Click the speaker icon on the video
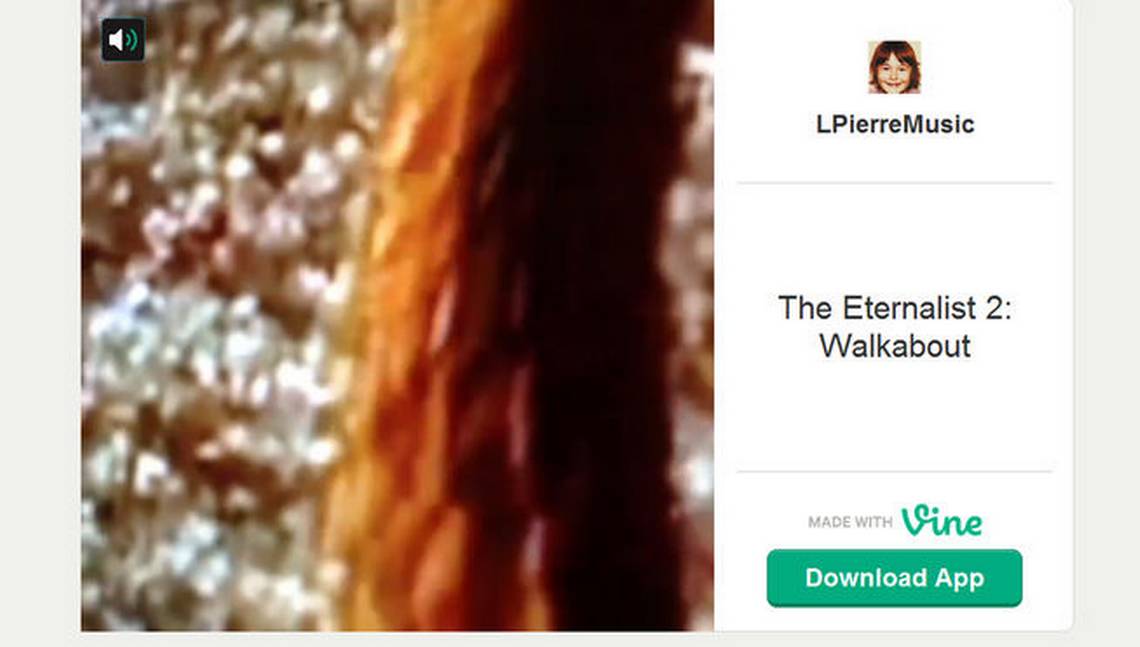 click(x=123, y=40)
